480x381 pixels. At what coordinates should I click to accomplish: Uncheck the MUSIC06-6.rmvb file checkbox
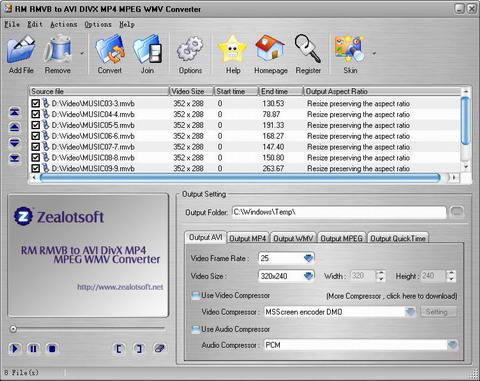[35, 136]
